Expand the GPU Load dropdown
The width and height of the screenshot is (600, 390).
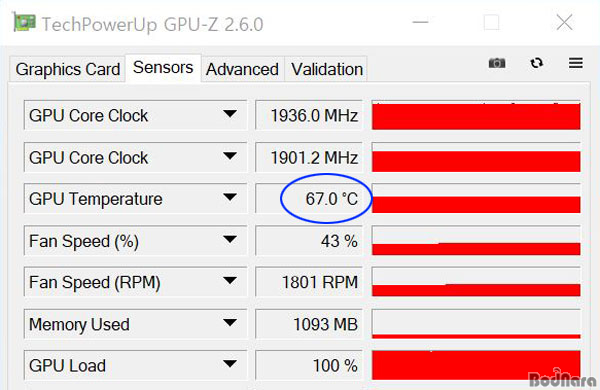click(230, 364)
